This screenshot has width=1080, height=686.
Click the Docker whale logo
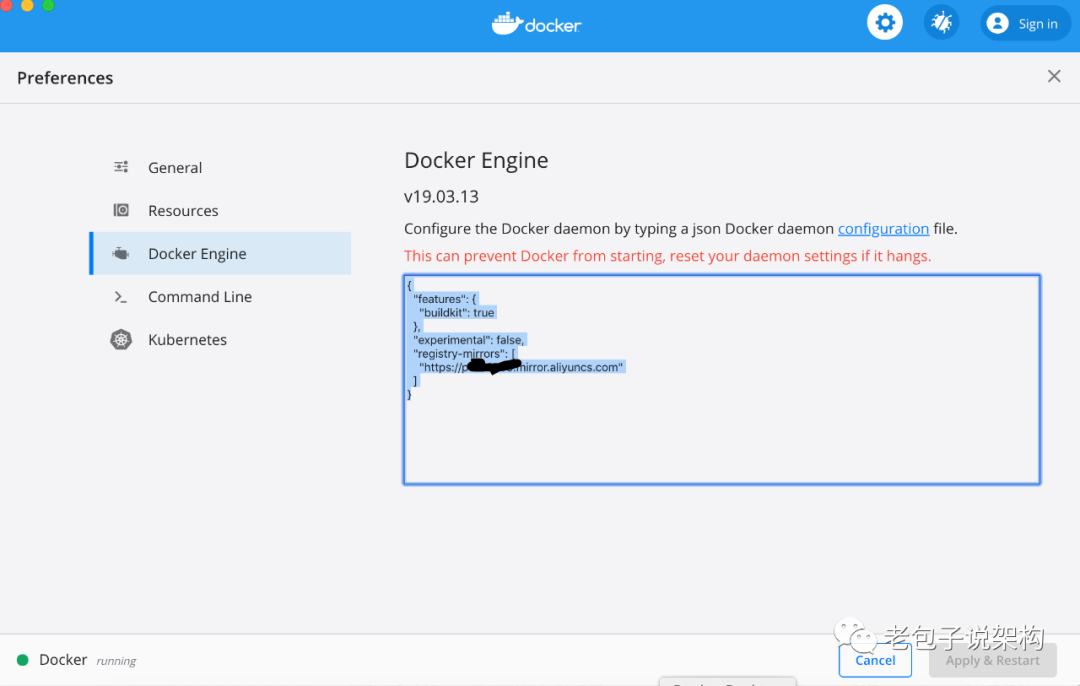click(537, 24)
